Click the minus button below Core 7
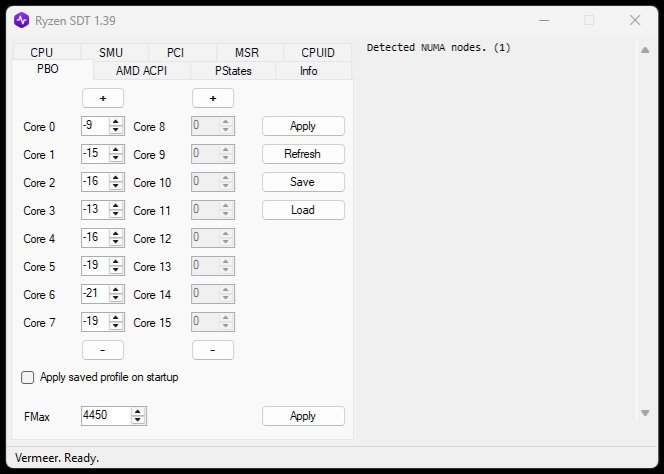This screenshot has width=664, height=474. coord(103,350)
